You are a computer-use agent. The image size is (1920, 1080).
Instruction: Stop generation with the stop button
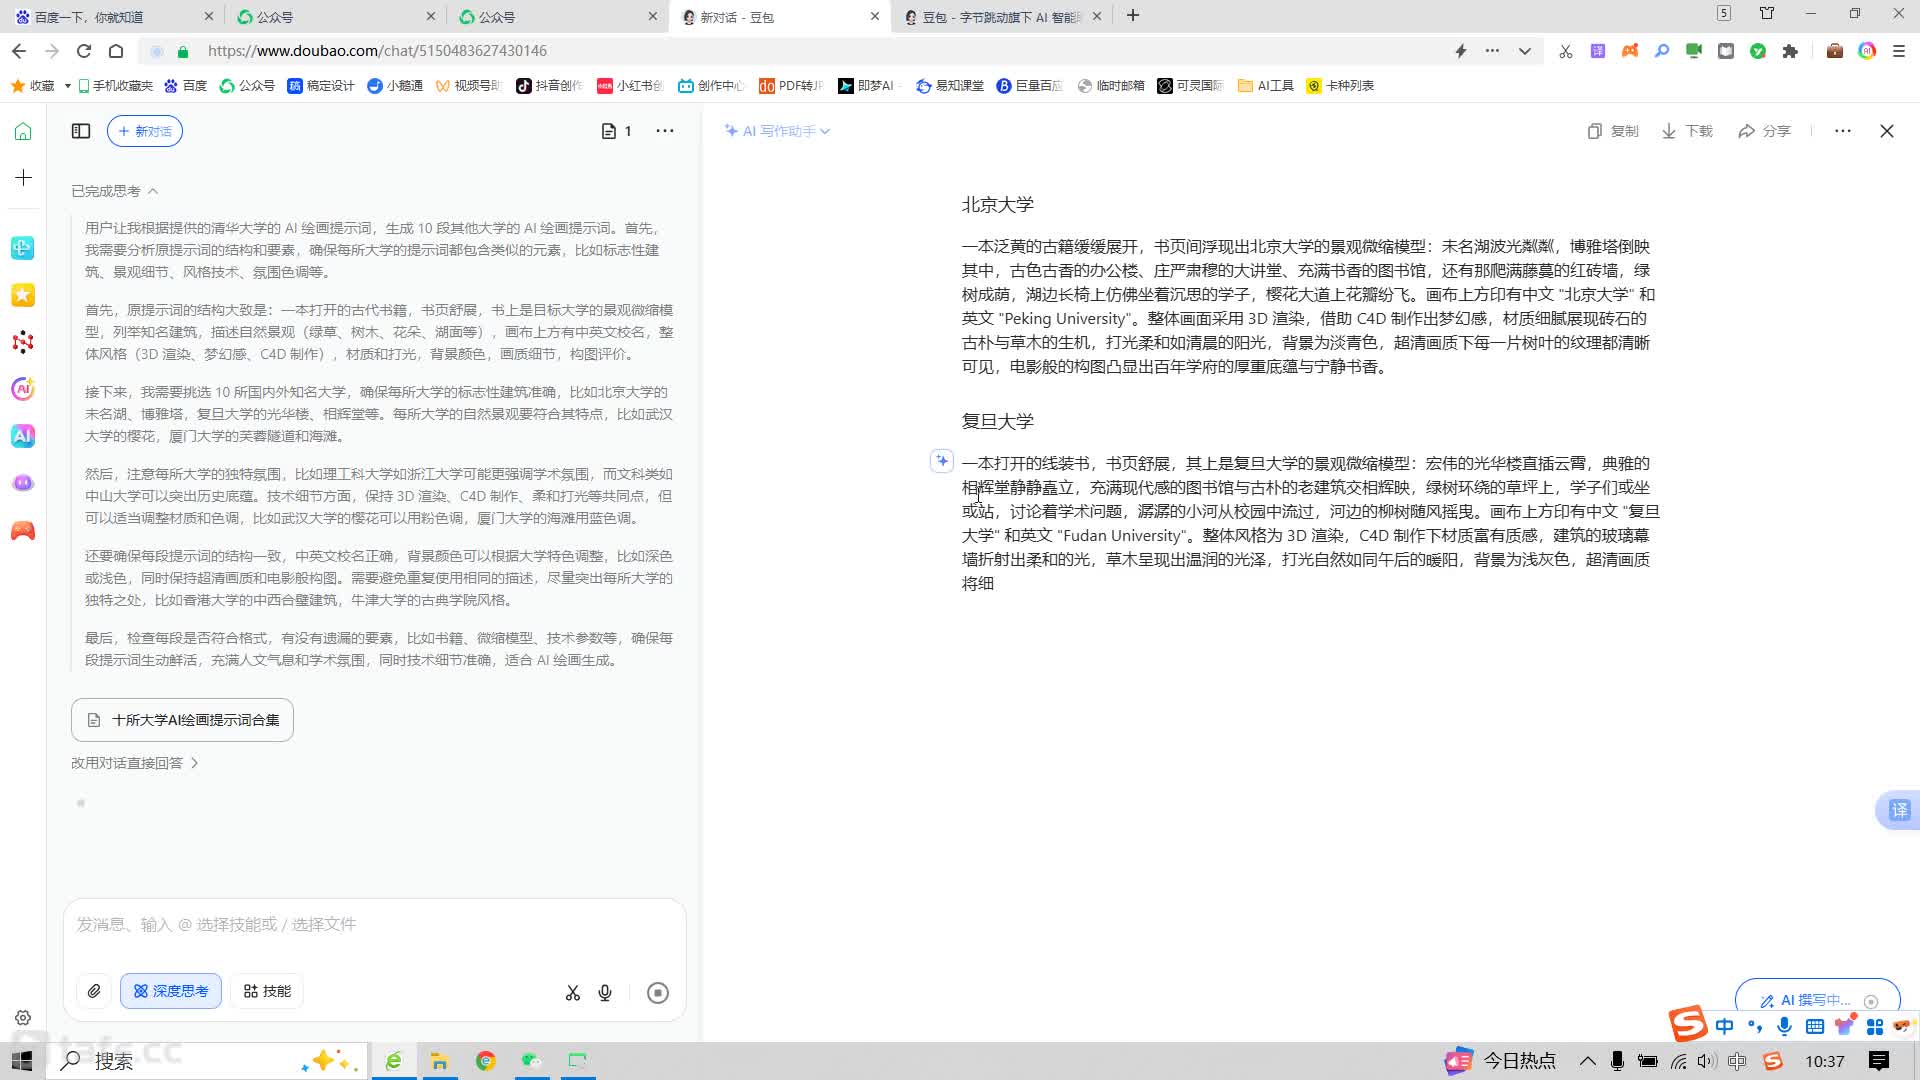(657, 993)
